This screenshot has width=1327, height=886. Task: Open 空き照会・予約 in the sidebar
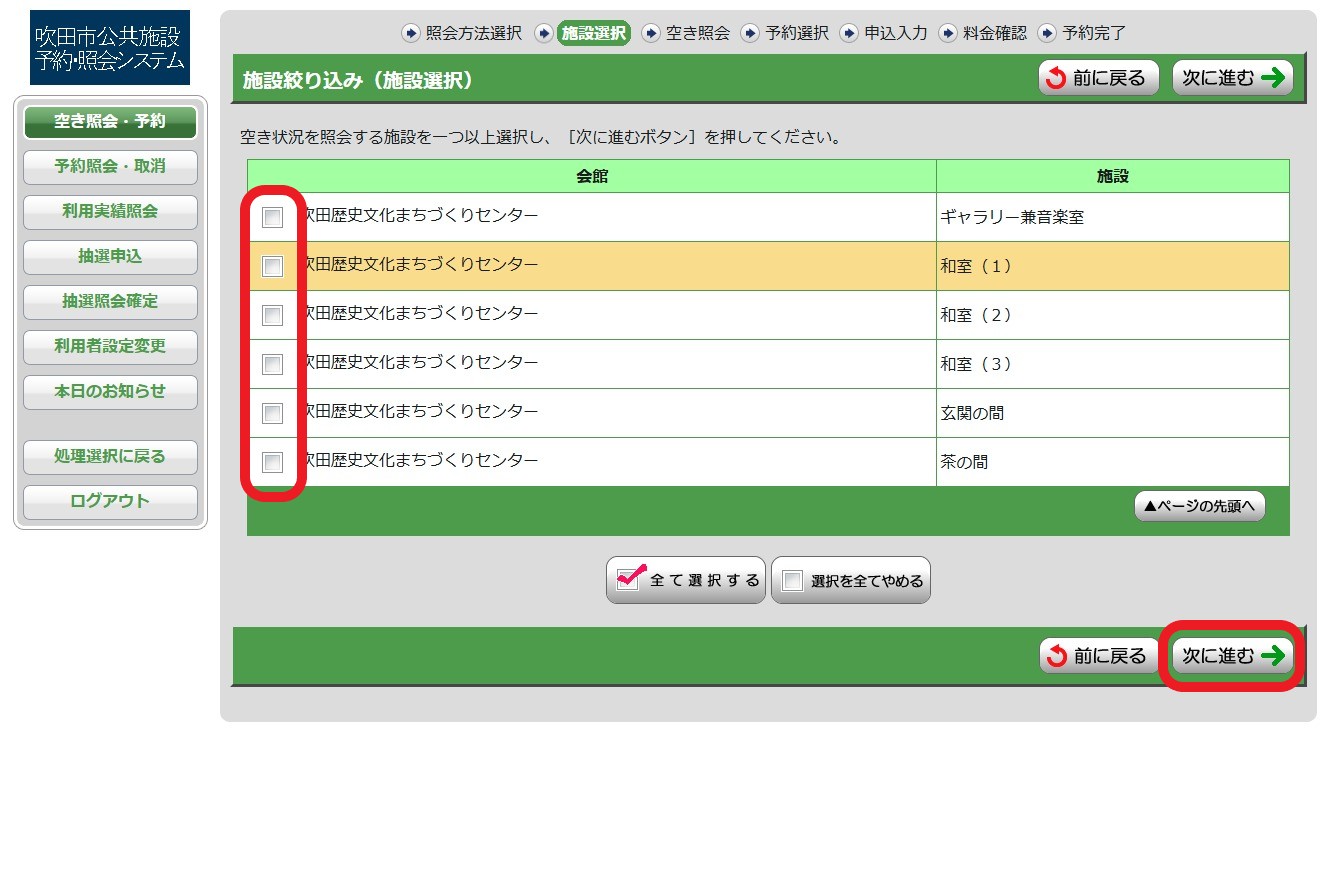coord(110,122)
